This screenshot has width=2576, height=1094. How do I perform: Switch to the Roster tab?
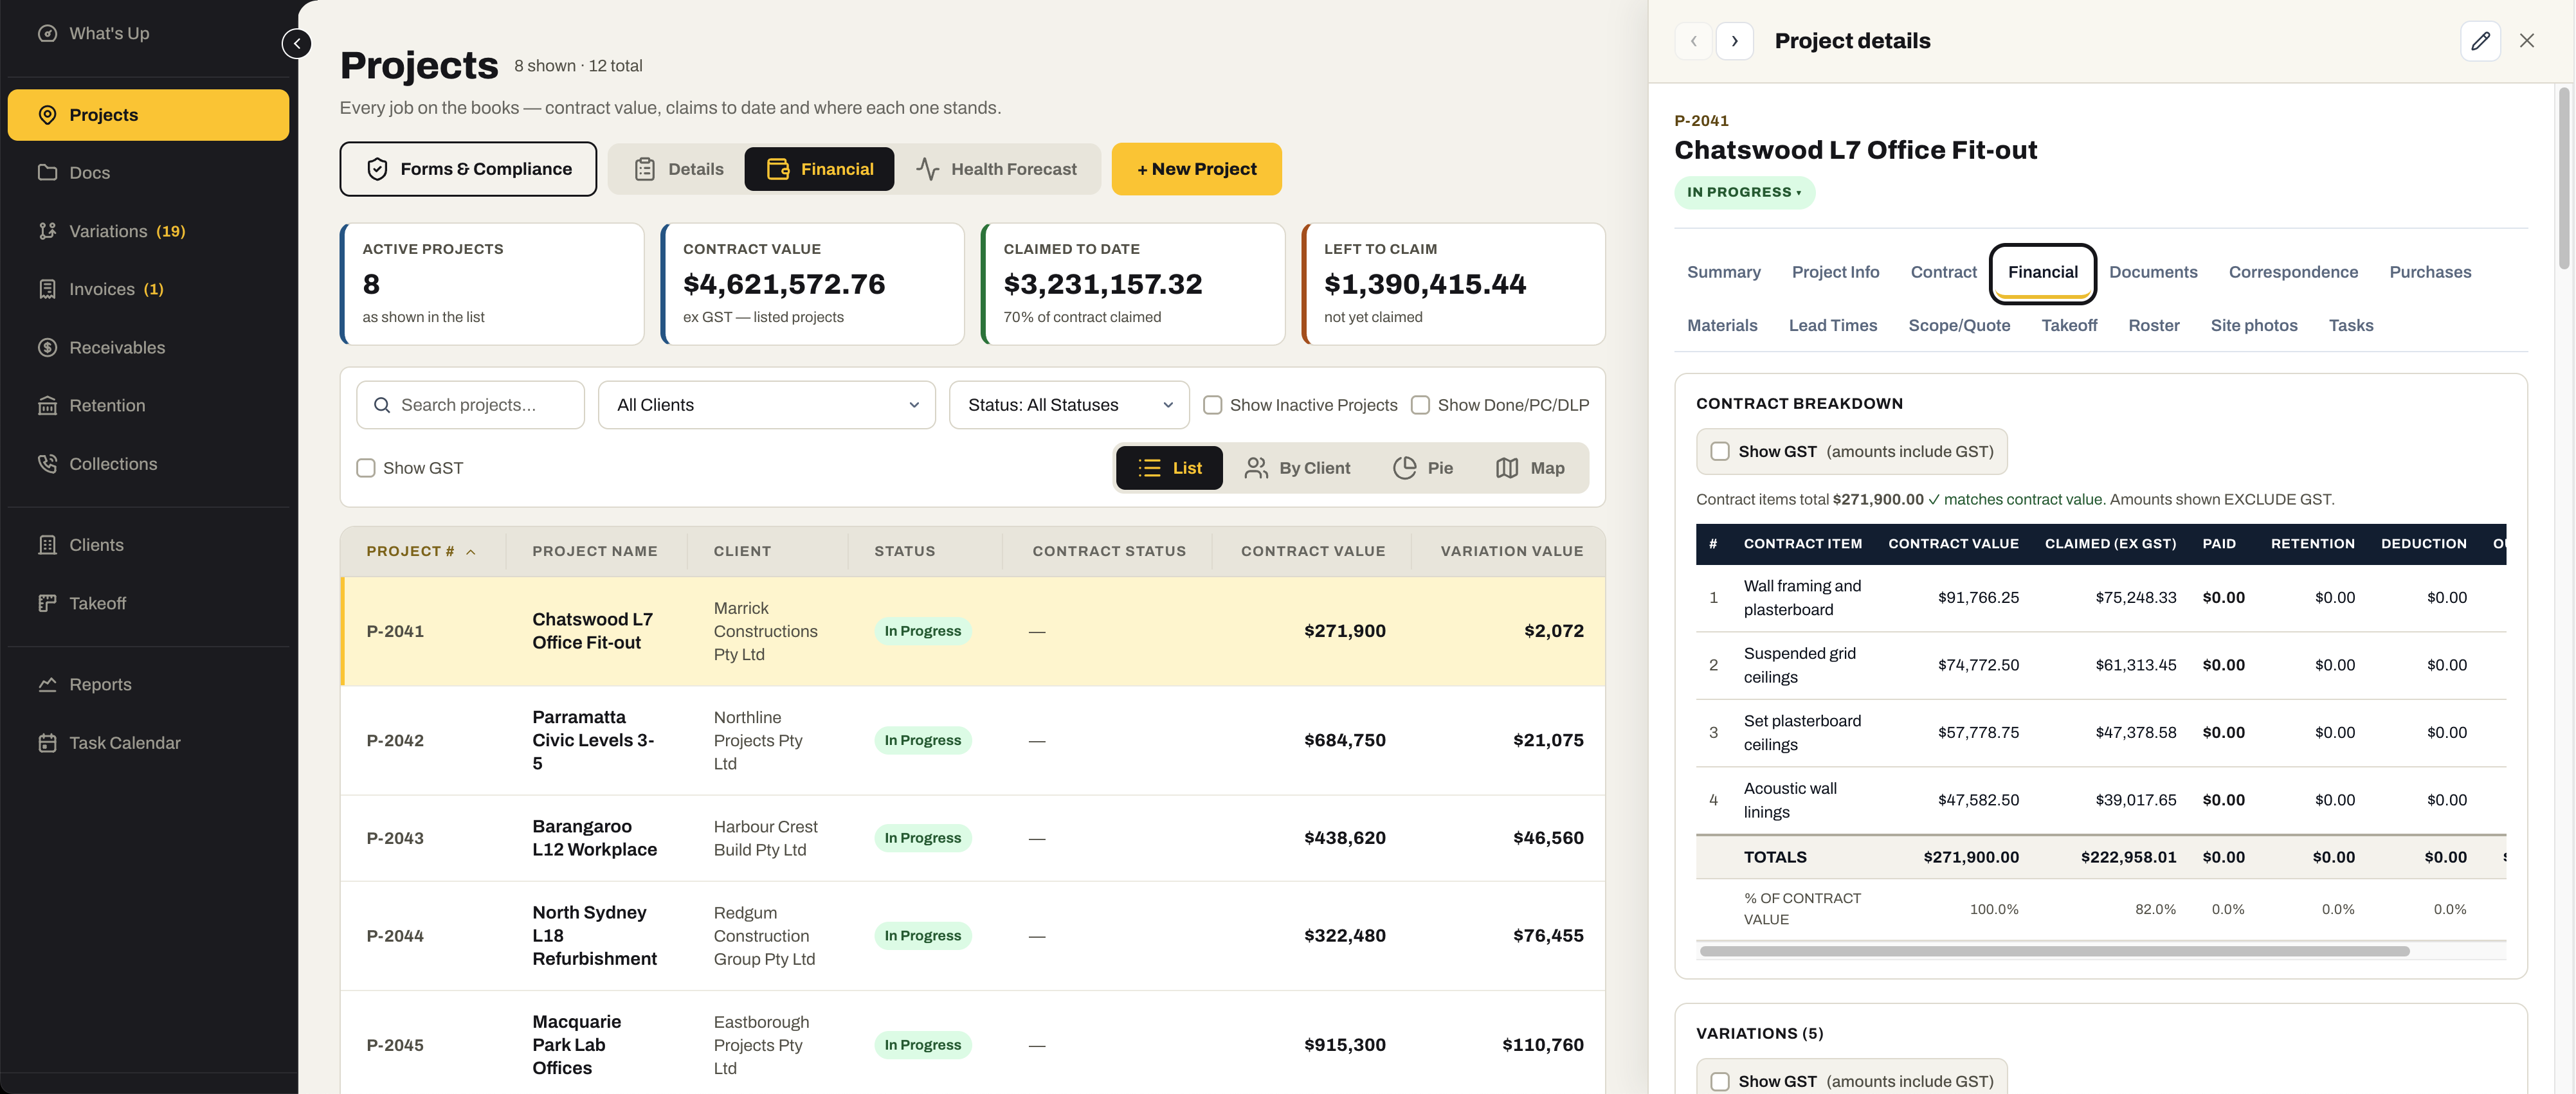coord(2153,325)
